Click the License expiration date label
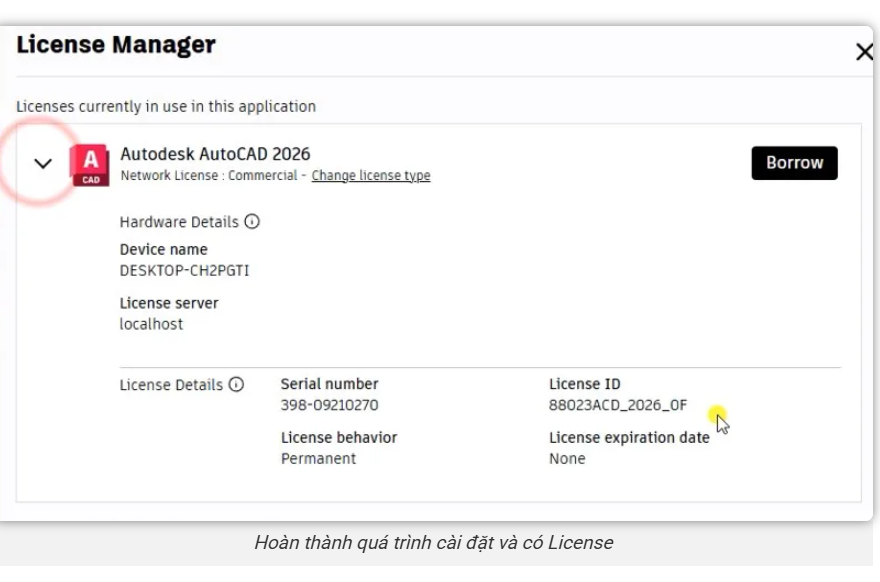880x582 pixels. (629, 438)
